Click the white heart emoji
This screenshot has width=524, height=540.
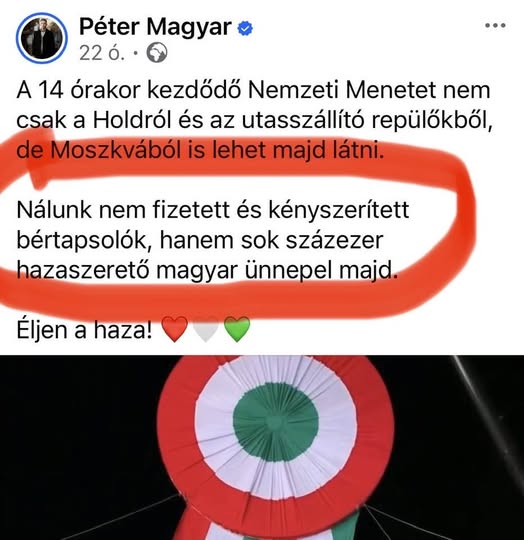tap(206, 329)
